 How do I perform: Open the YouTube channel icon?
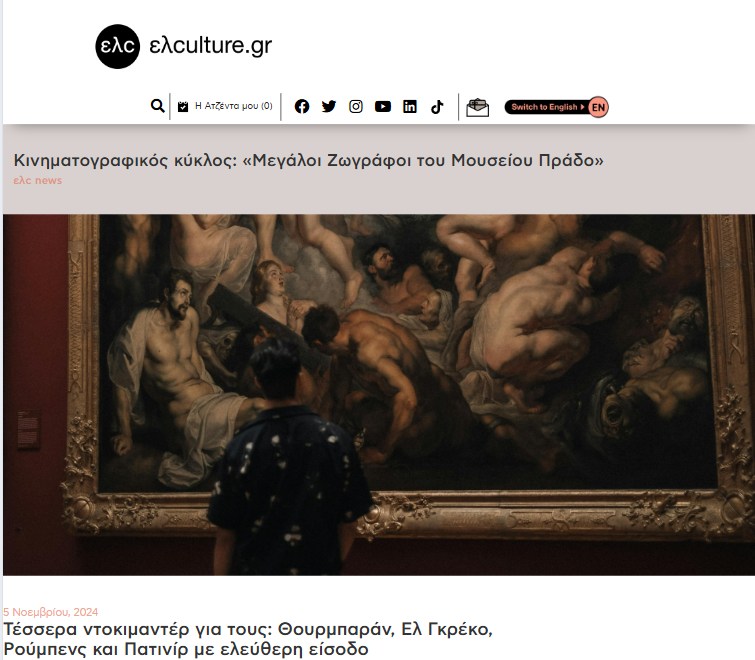point(383,106)
